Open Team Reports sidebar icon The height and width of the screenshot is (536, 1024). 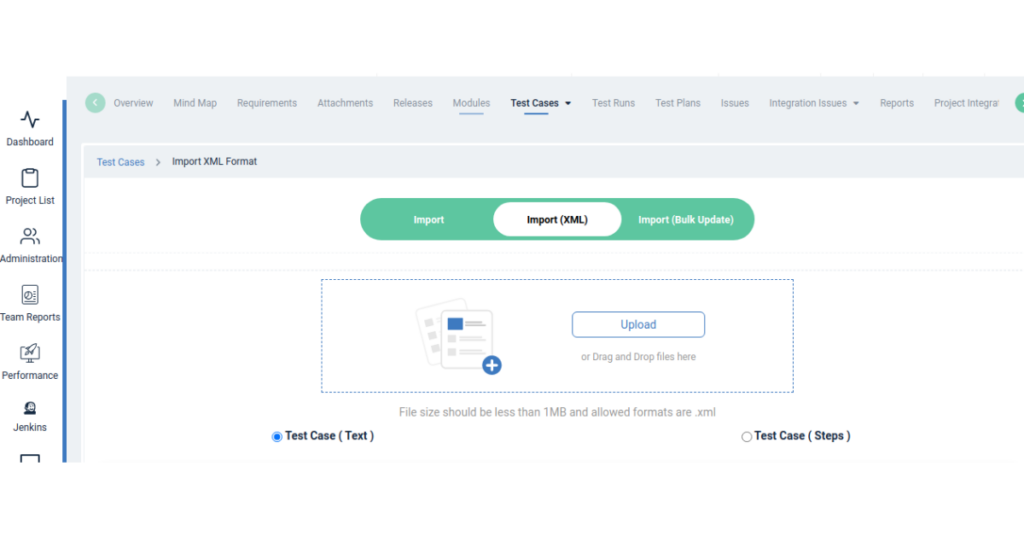(30, 295)
